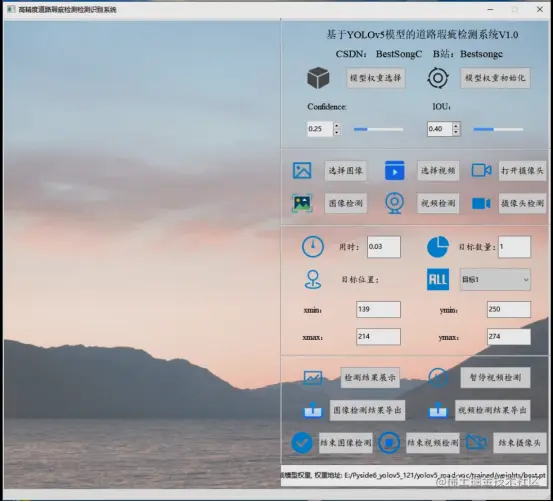Click the clock icon next to 用时

(x=313, y=247)
